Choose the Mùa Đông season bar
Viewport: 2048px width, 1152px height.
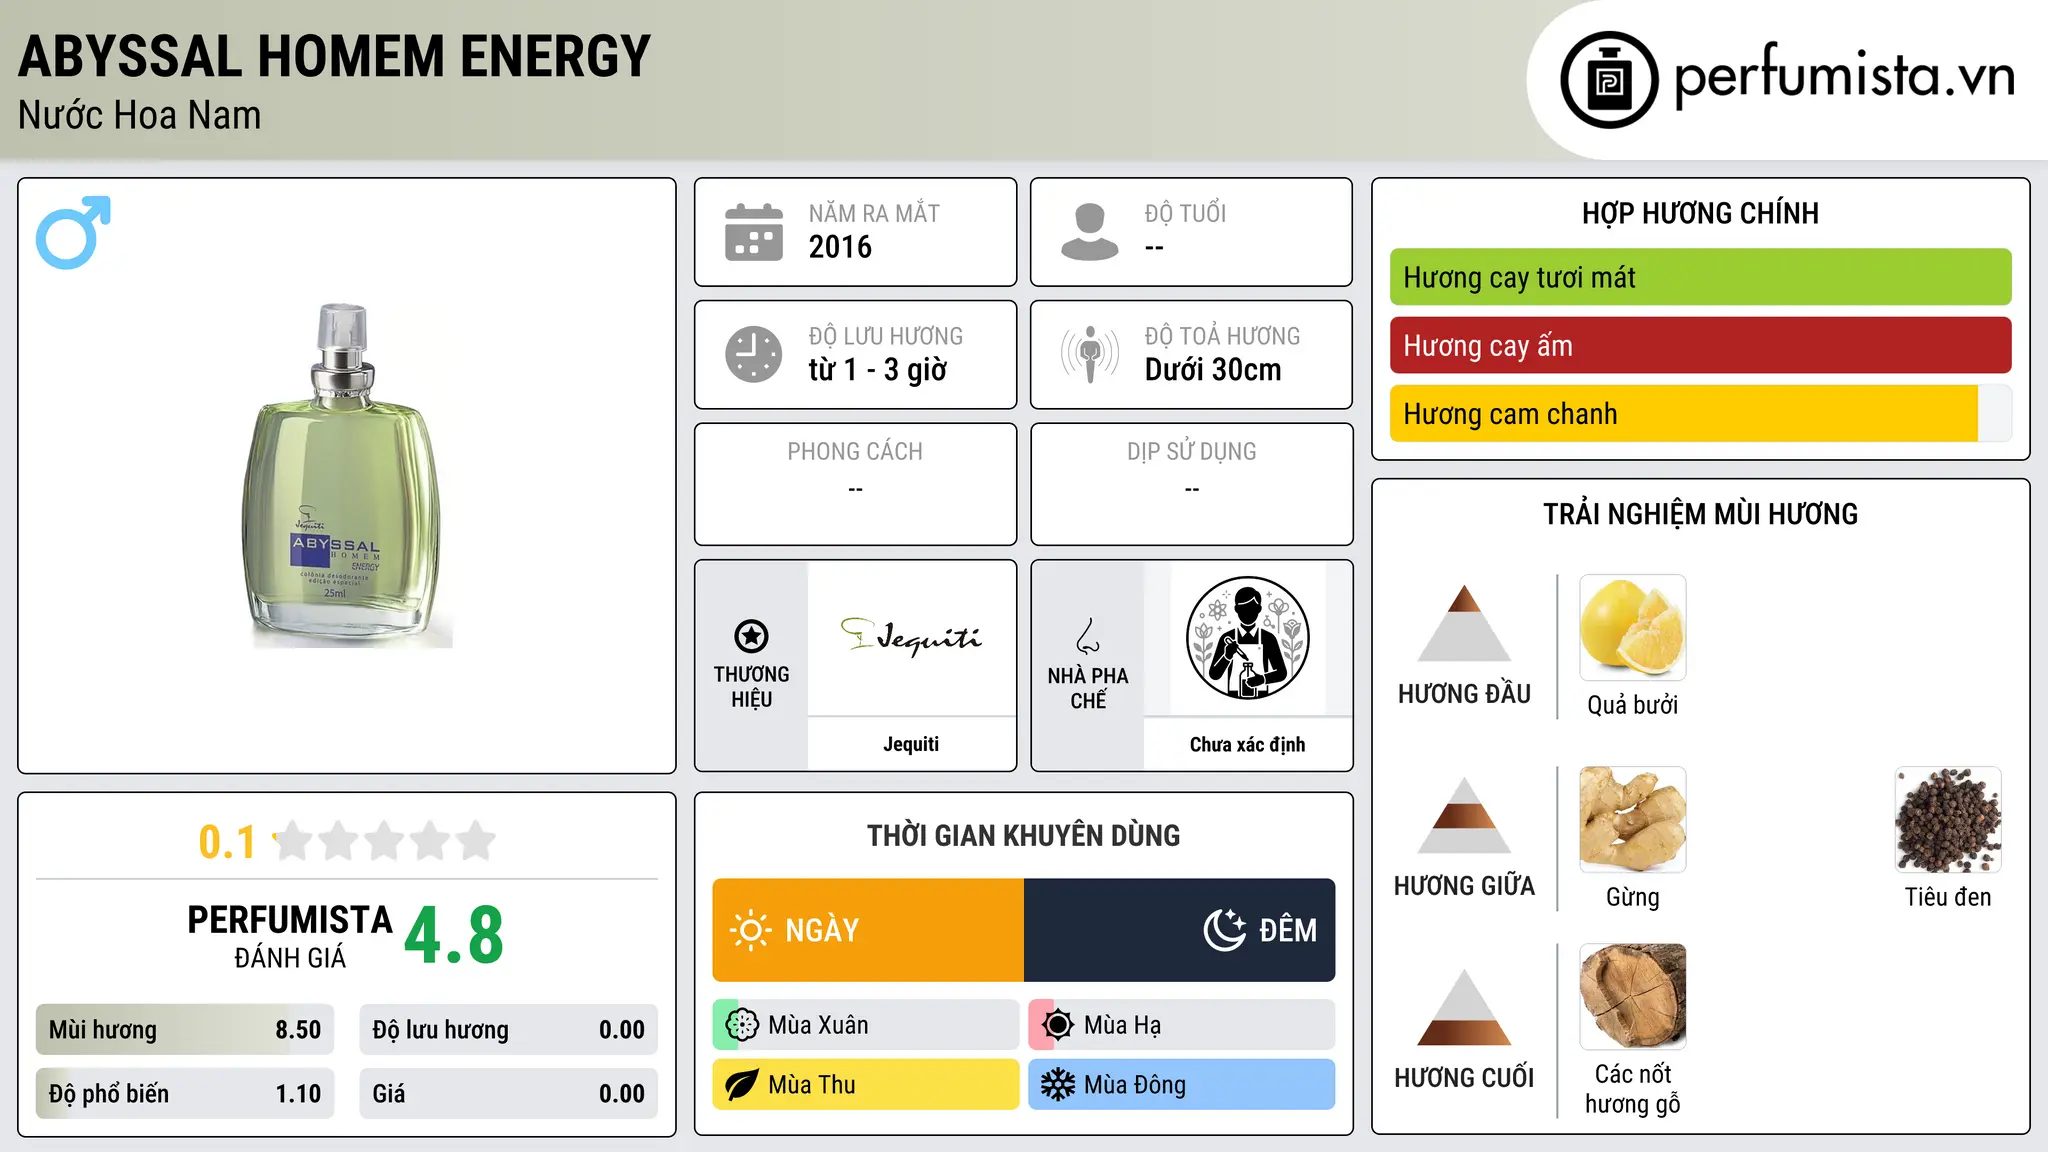pos(1182,1085)
